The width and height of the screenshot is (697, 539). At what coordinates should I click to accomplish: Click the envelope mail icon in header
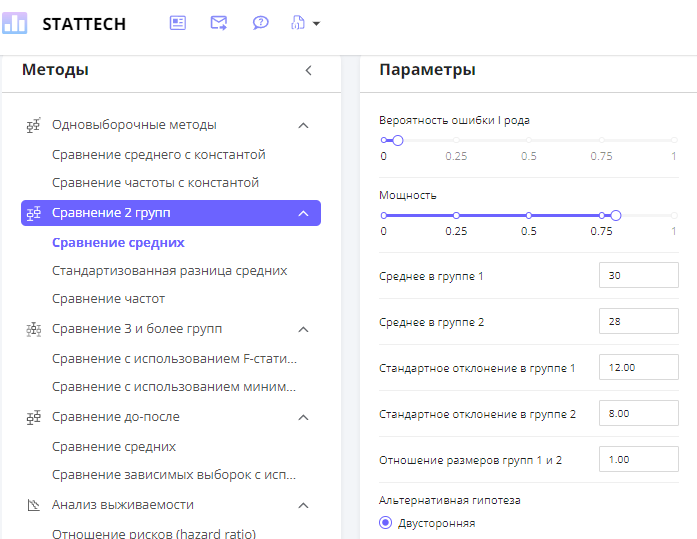[219, 24]
